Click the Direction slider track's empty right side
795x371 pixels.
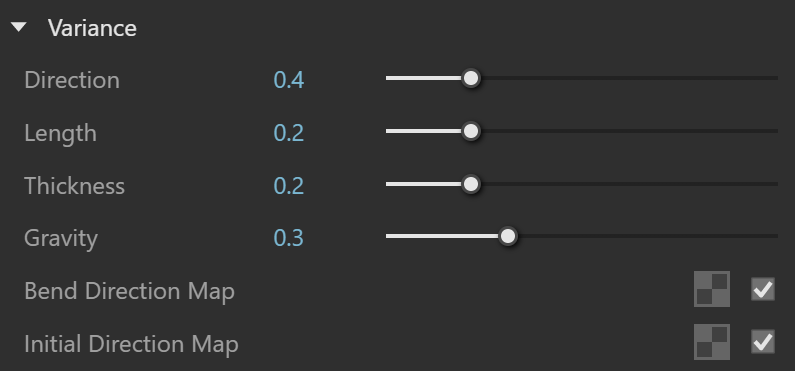629,79
